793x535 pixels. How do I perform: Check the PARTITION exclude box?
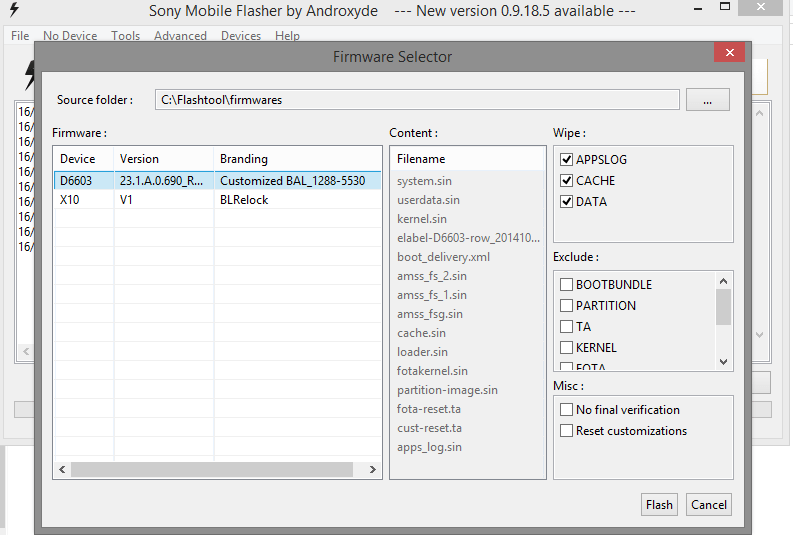pyautogui.click(x=566, y=305)
